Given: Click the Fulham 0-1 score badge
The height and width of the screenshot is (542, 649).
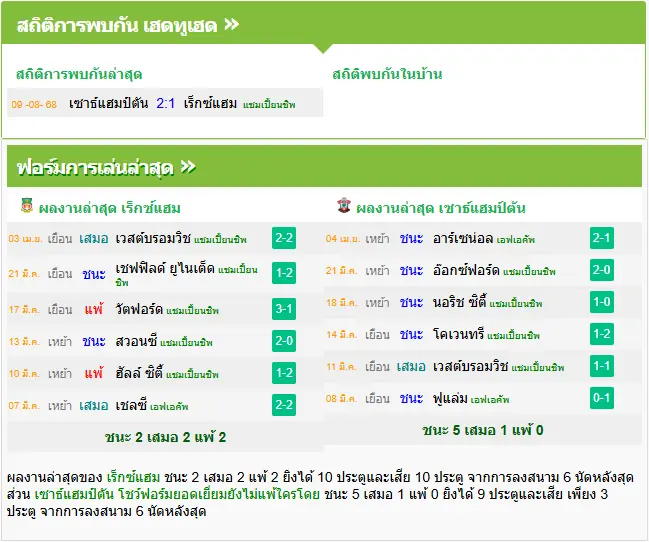Looking at the screenshot, I should [602, 398].
